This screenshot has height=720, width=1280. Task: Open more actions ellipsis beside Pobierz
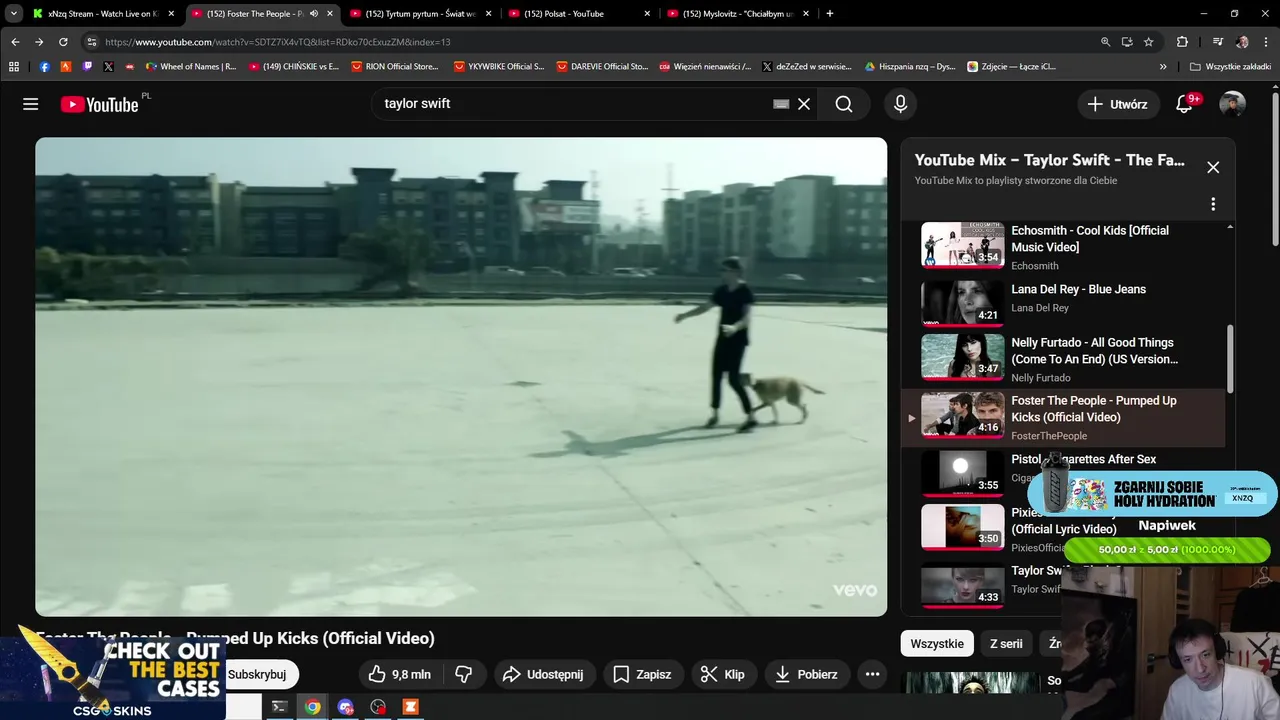click(872, 674)
